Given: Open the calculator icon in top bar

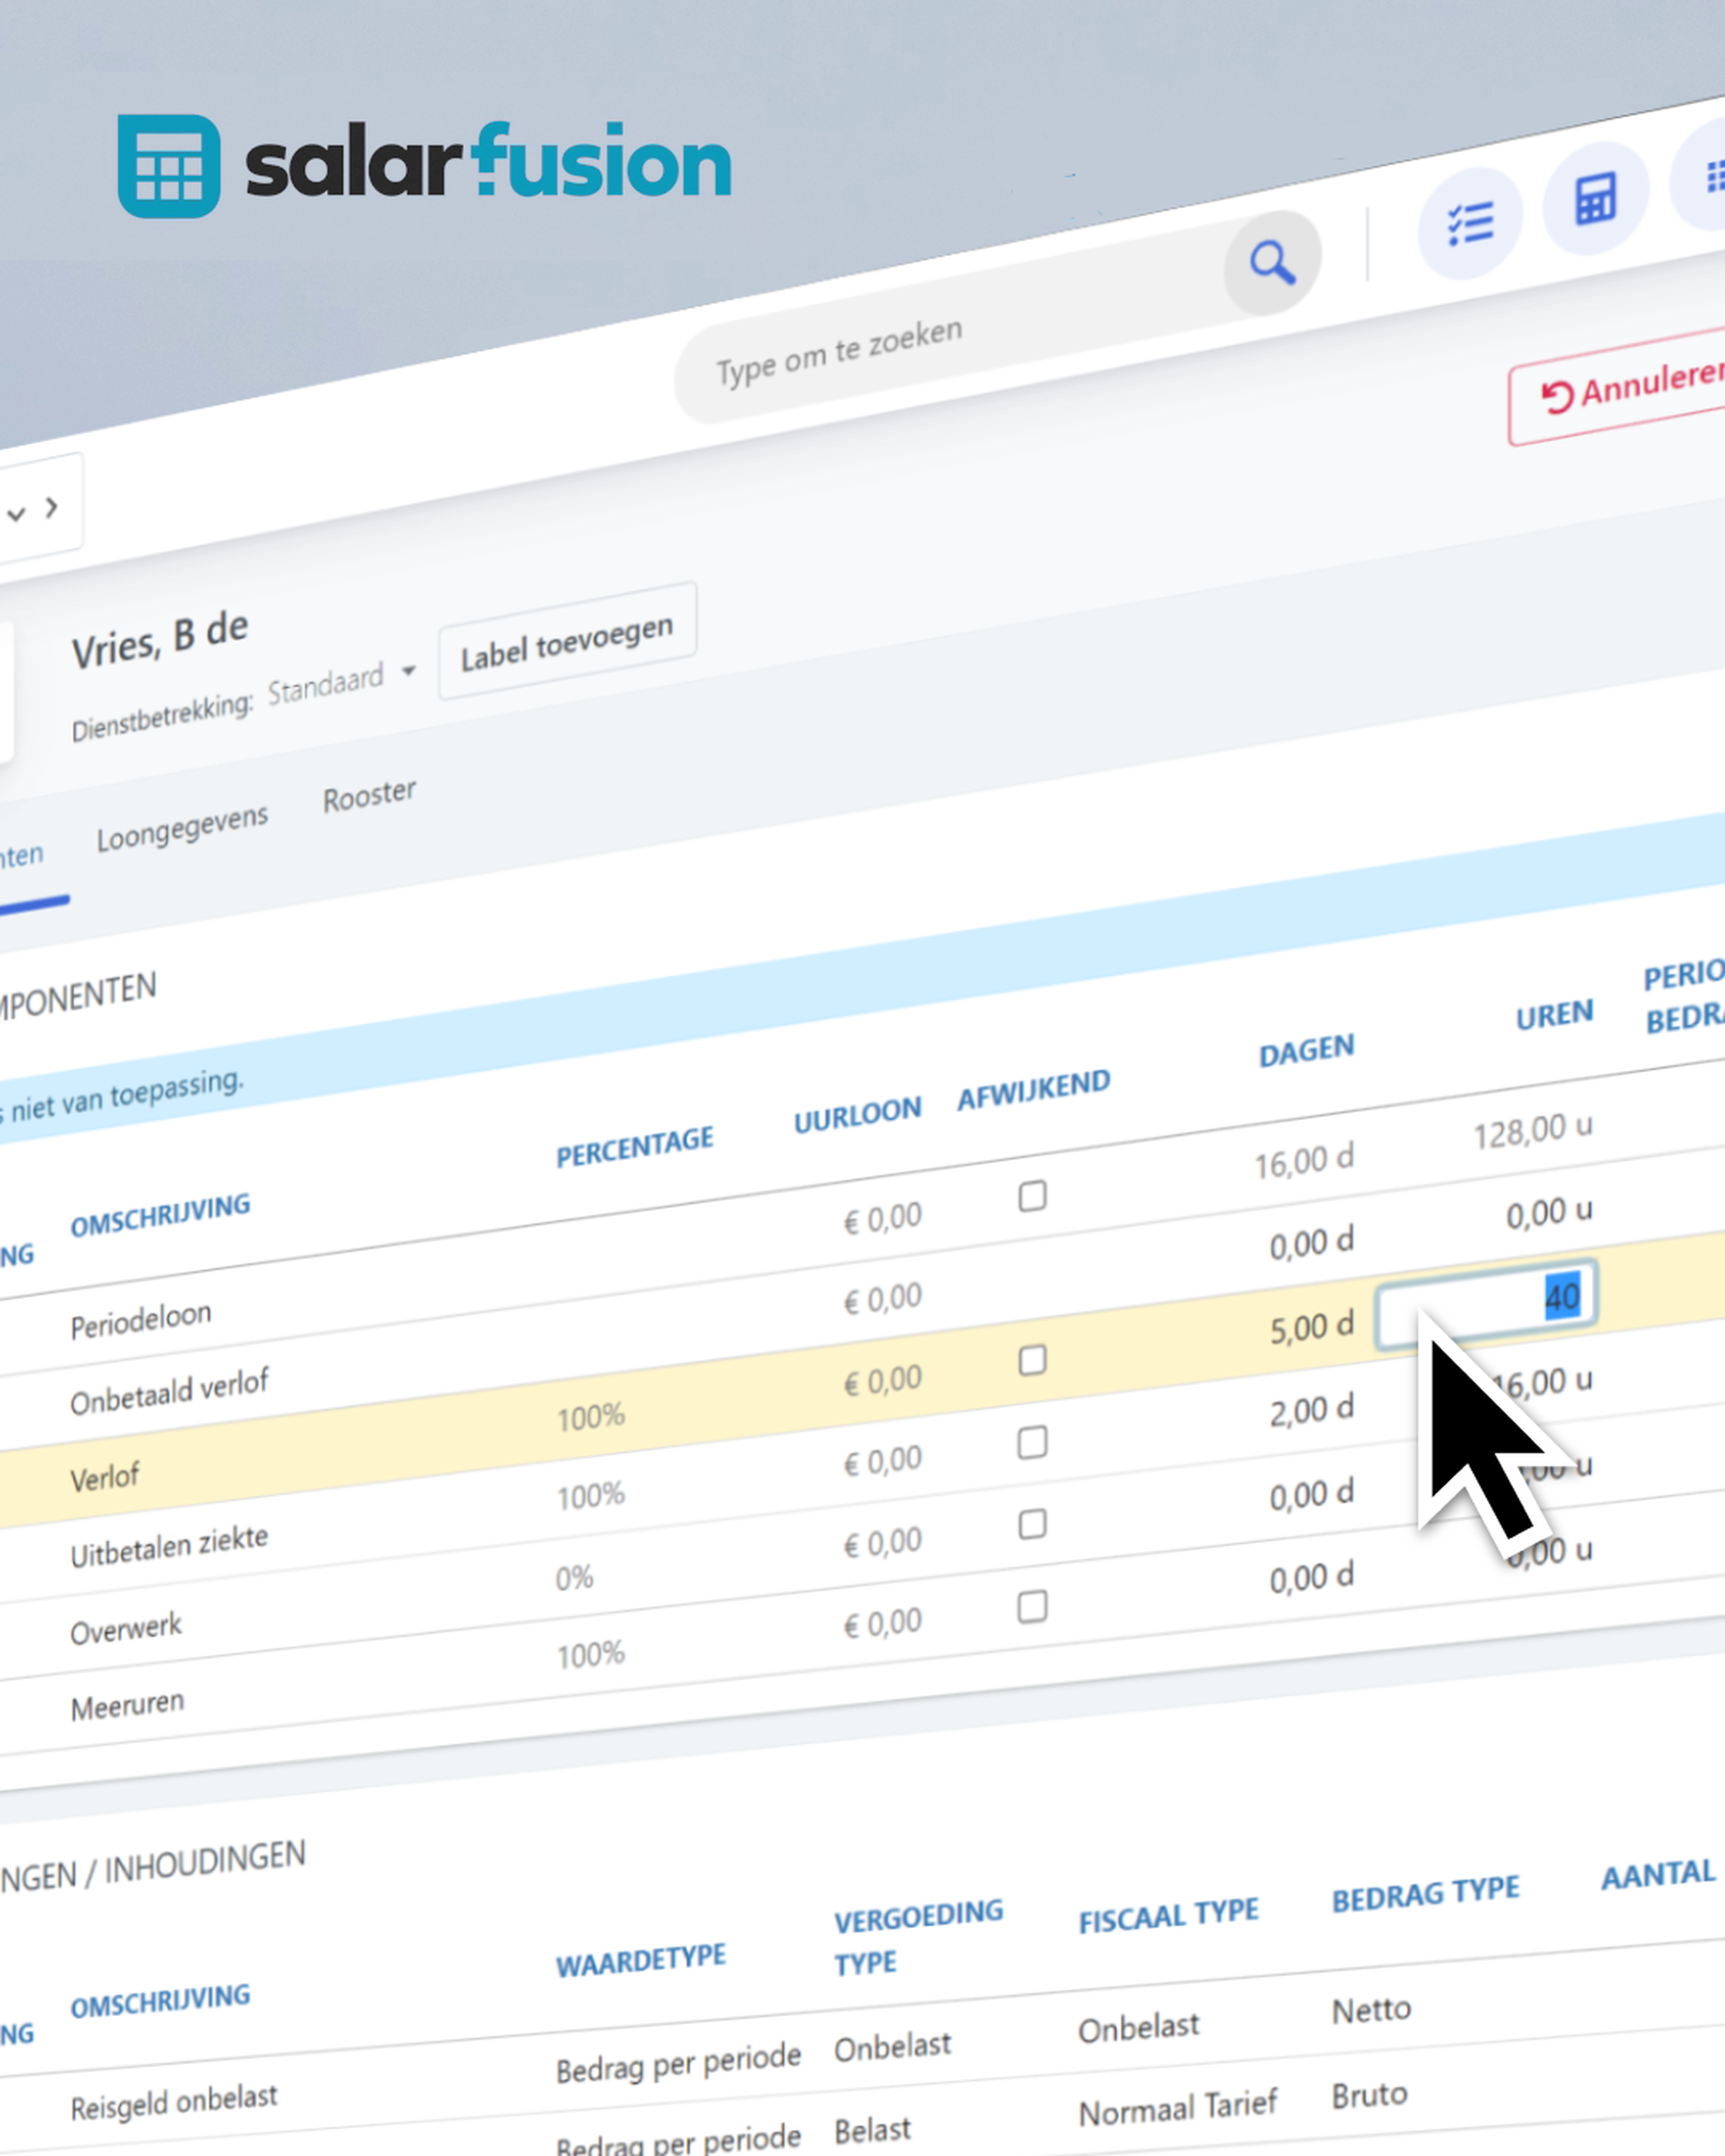Looking at the screenshot, I should pyautogui.click(x=1595, y=199).
